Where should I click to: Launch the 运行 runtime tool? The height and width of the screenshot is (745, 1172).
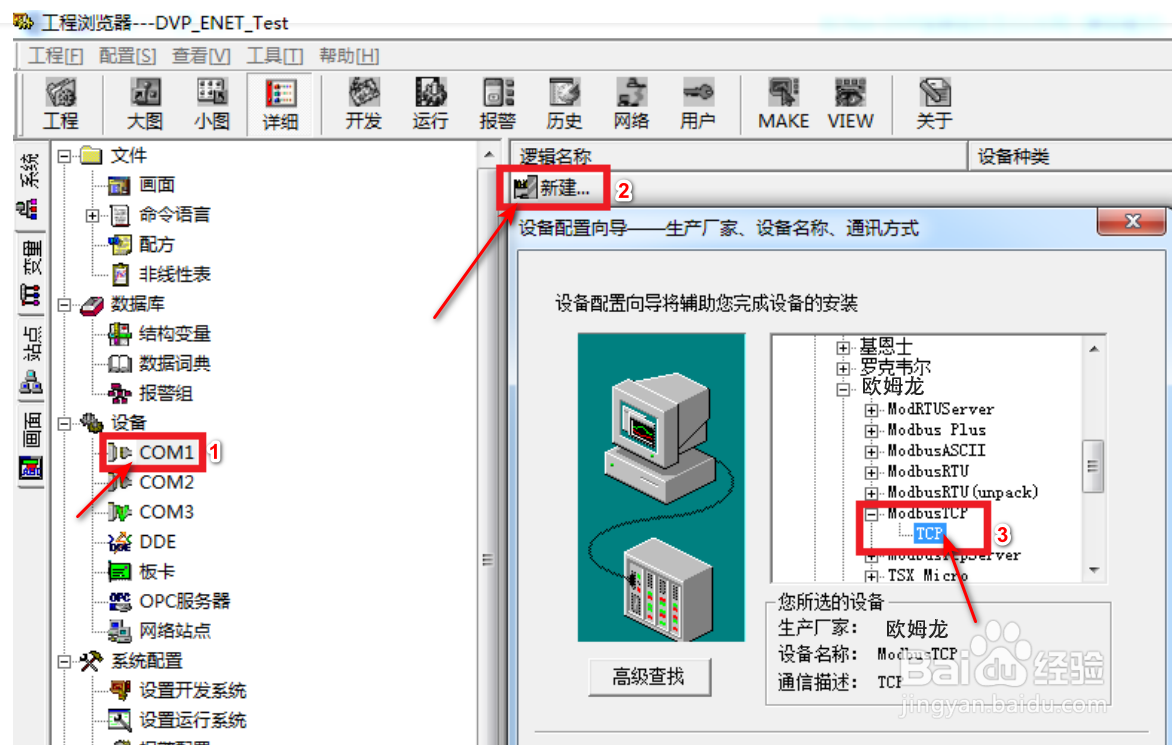(x=431, y=104)
